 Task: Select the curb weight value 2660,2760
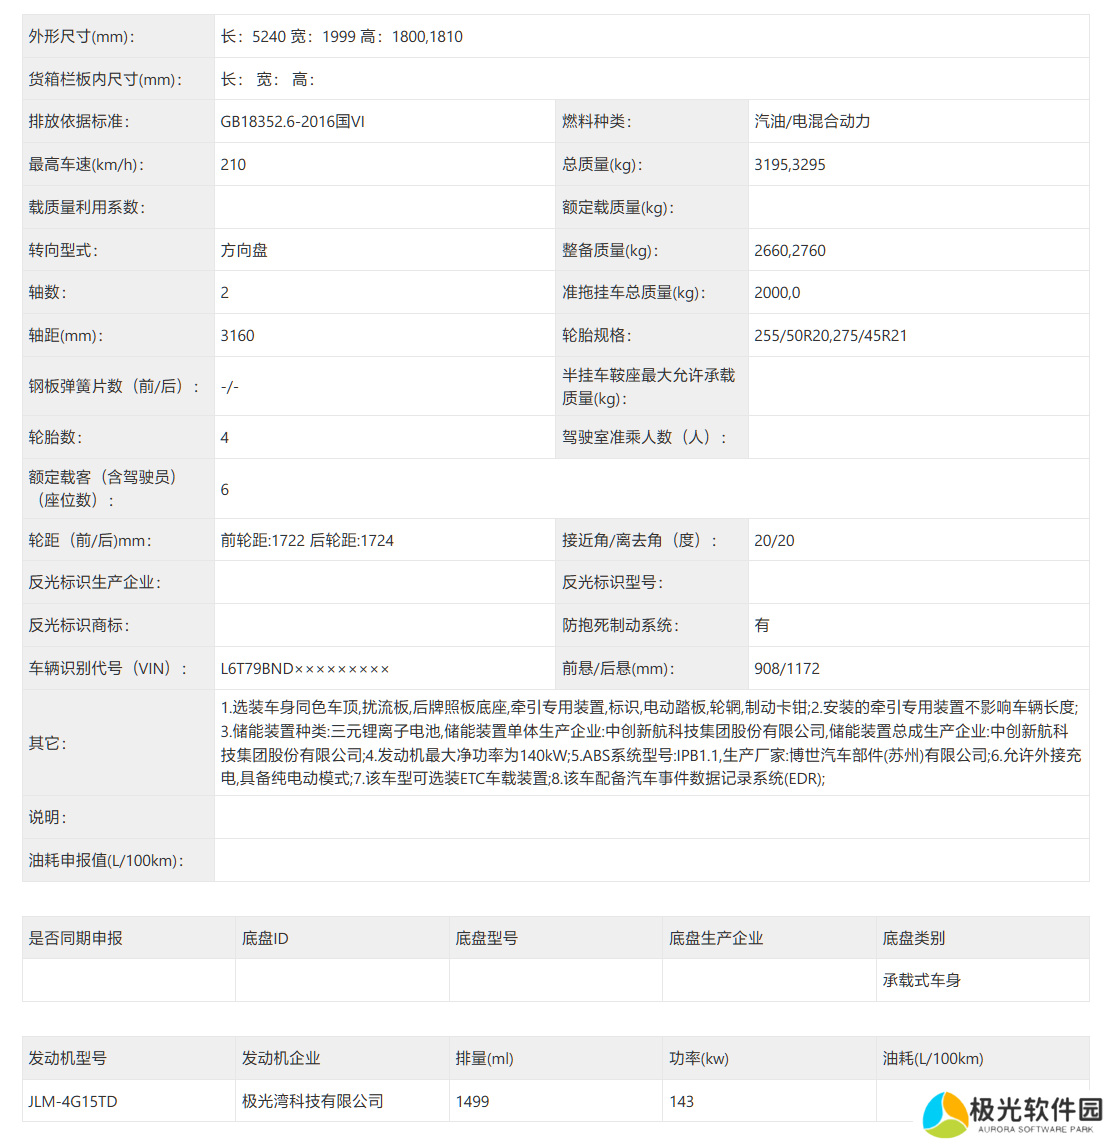coord(790,250)
